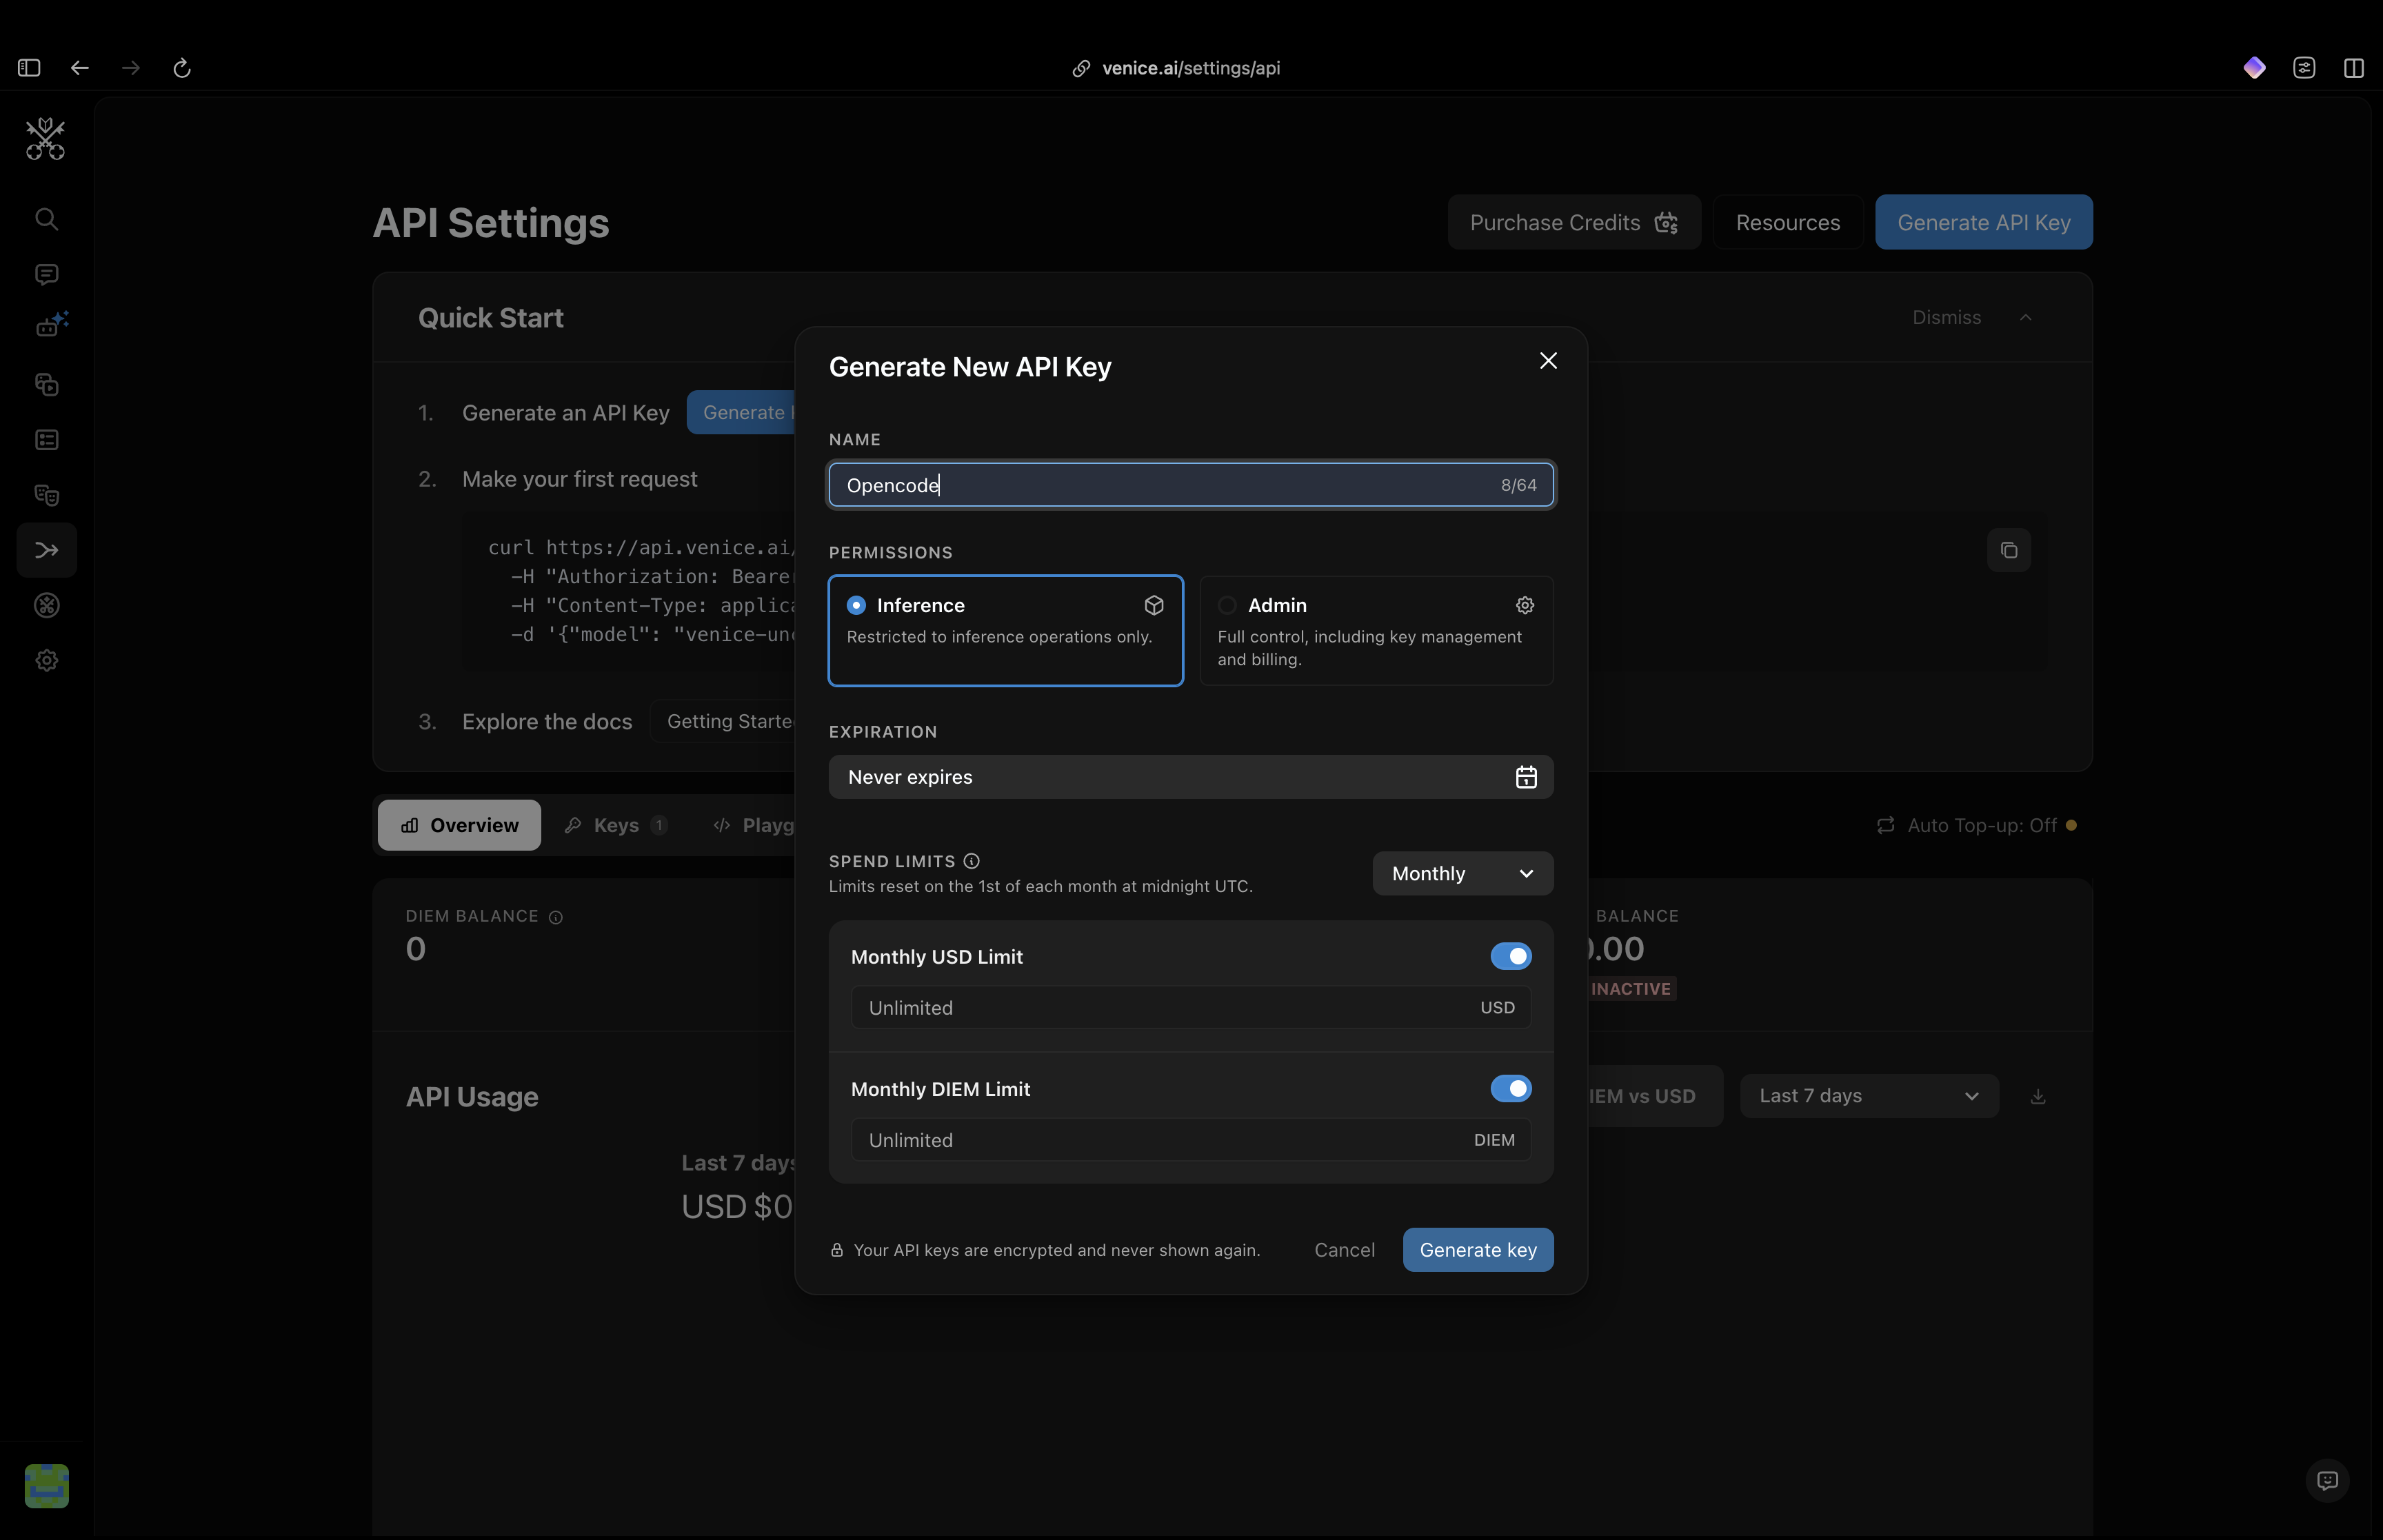Image resolution: width=2383 pixels, height=1540 pixels.
Task: Go forward with the browser arrow
Action: 131,68
